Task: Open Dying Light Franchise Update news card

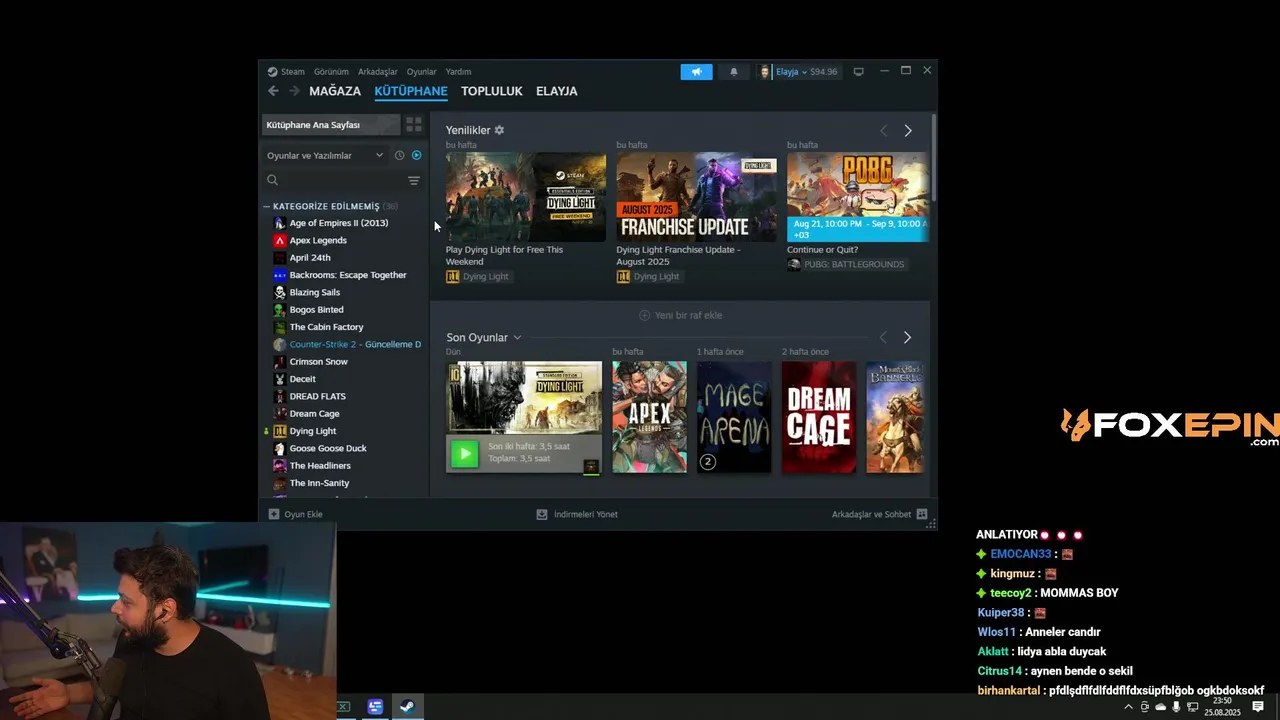Action: click(696, 197)
